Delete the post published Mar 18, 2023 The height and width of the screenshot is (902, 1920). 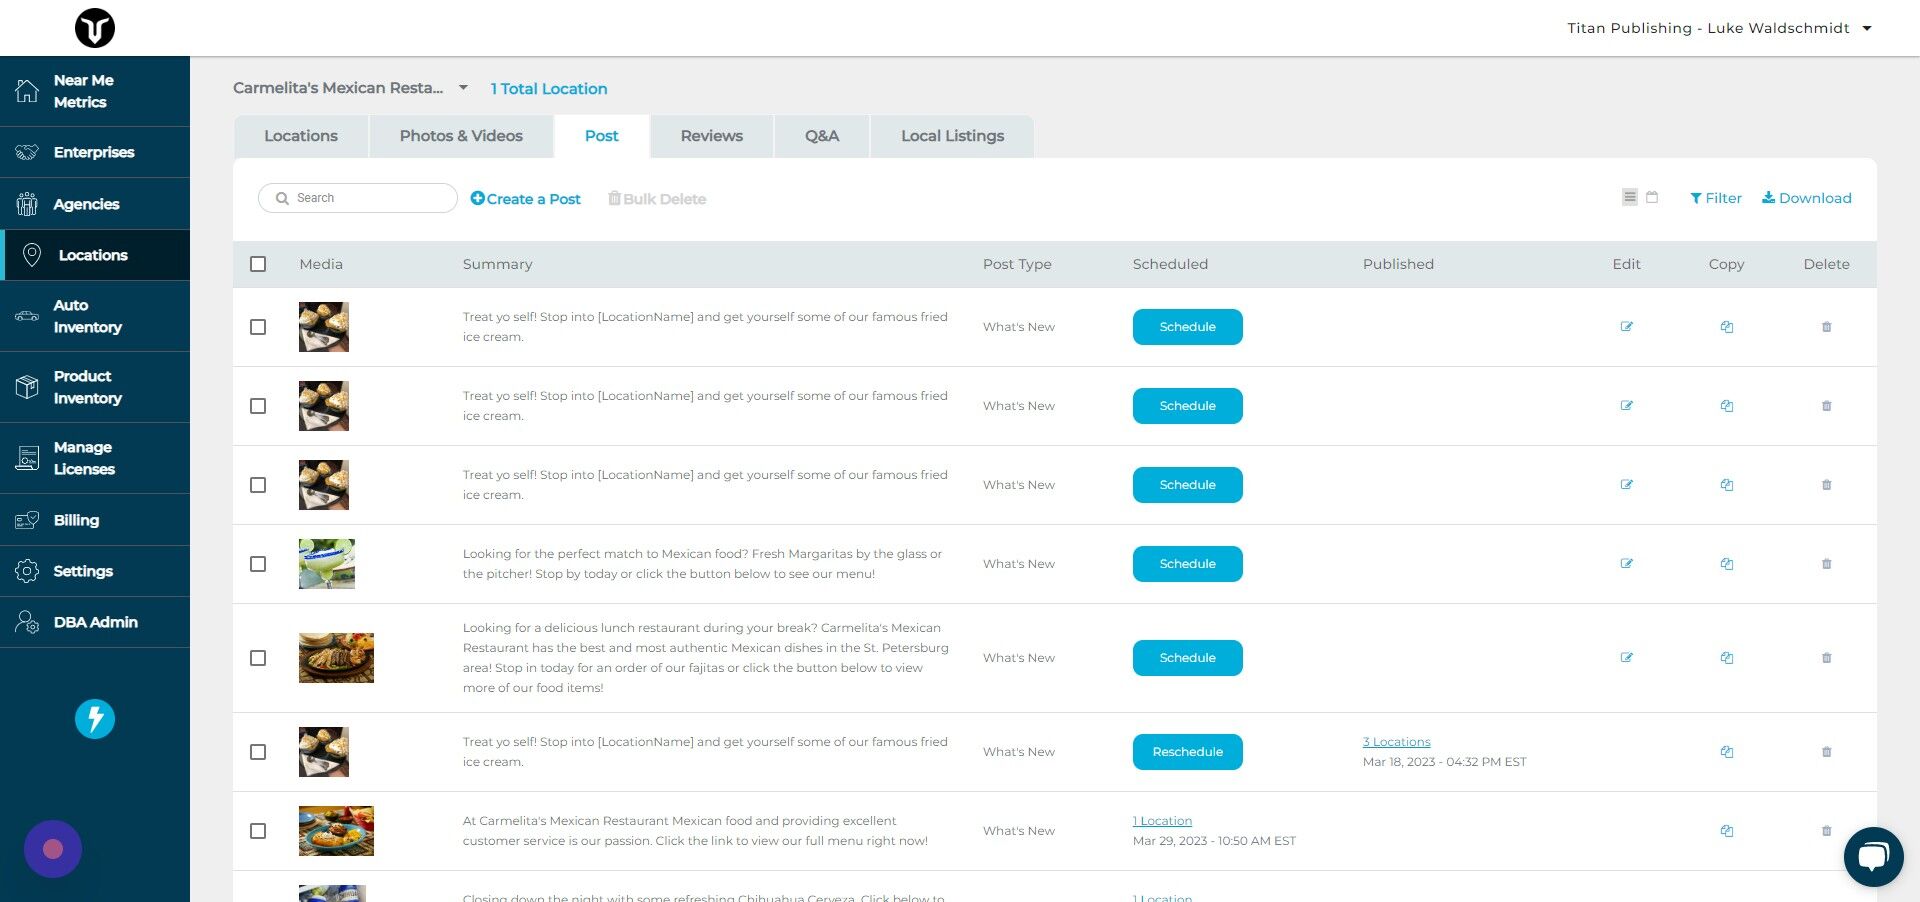pyautogui.click(x=1827, y=752)
